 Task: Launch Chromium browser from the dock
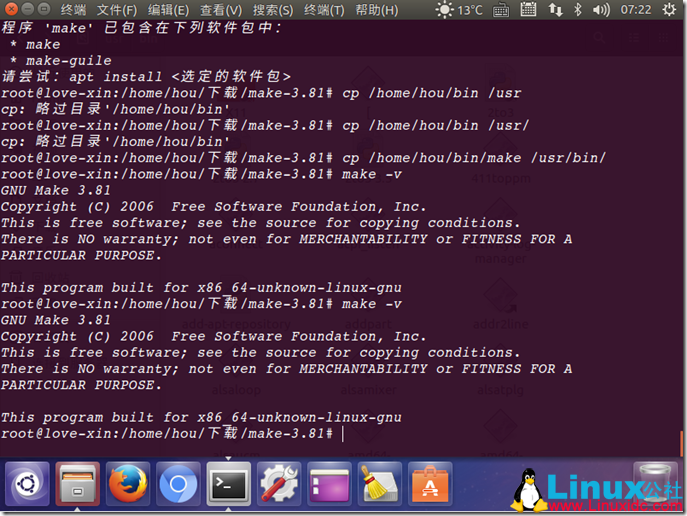coord(178,484)
